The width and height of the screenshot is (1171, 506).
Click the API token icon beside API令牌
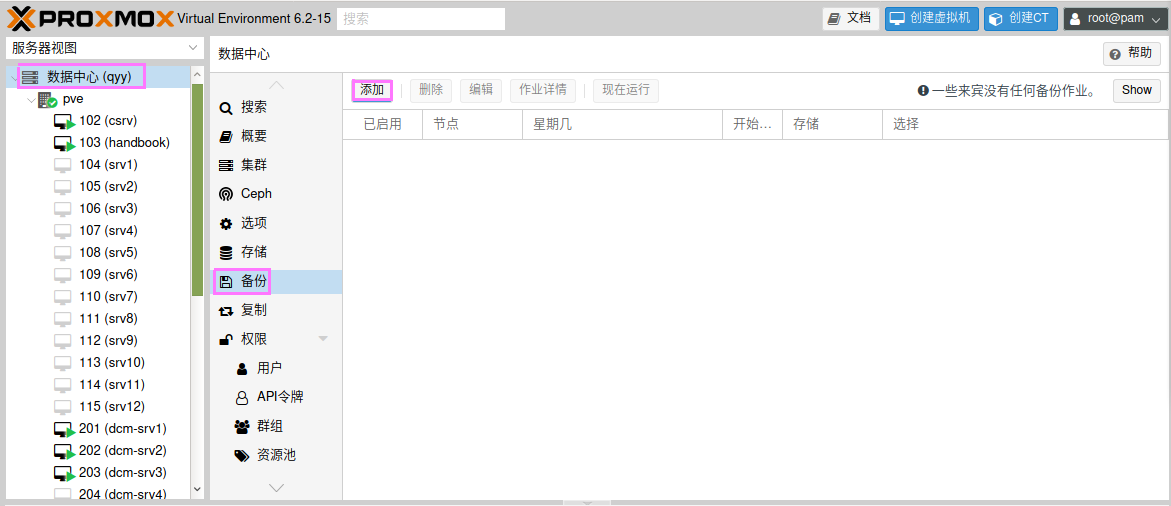coord(242,397)
